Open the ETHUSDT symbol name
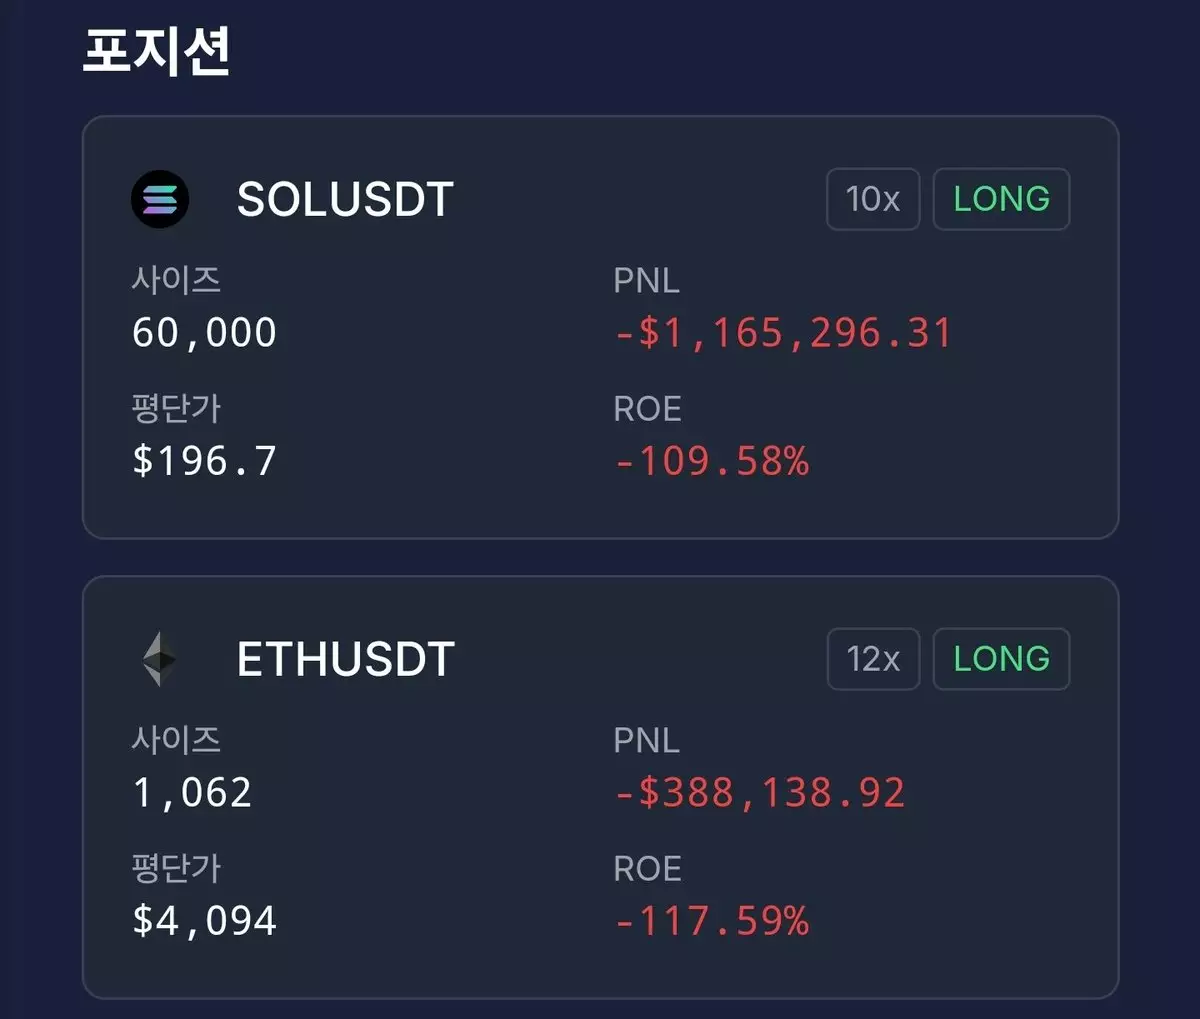This screenshot has width=1200, height=1019. click(x=345, y=660)
